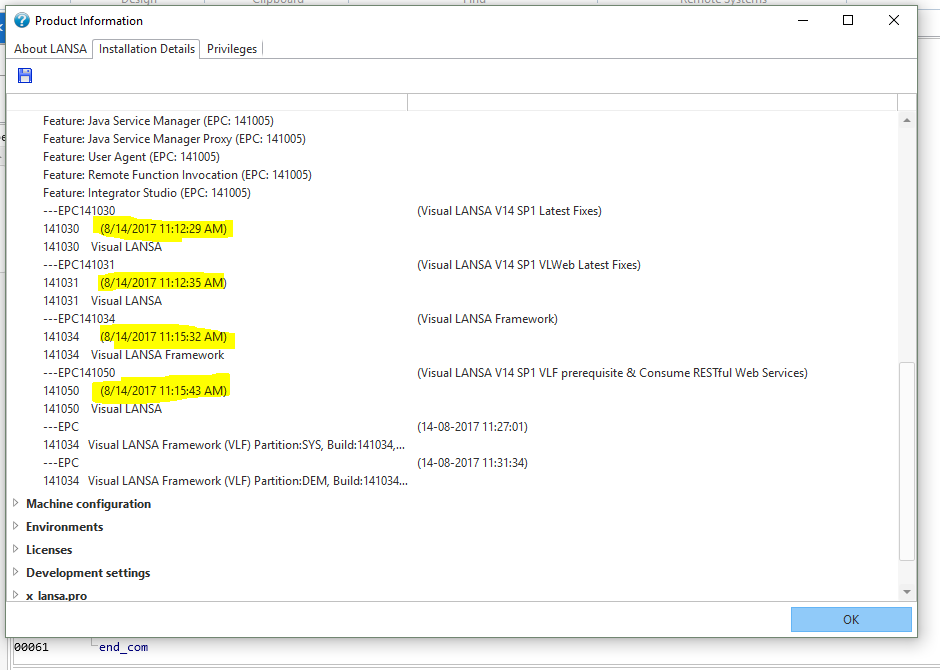This screenshot has height=670, width=940.
Task: Click the (14-08-2017 11:27:01) value
Action: coord(472,427)
